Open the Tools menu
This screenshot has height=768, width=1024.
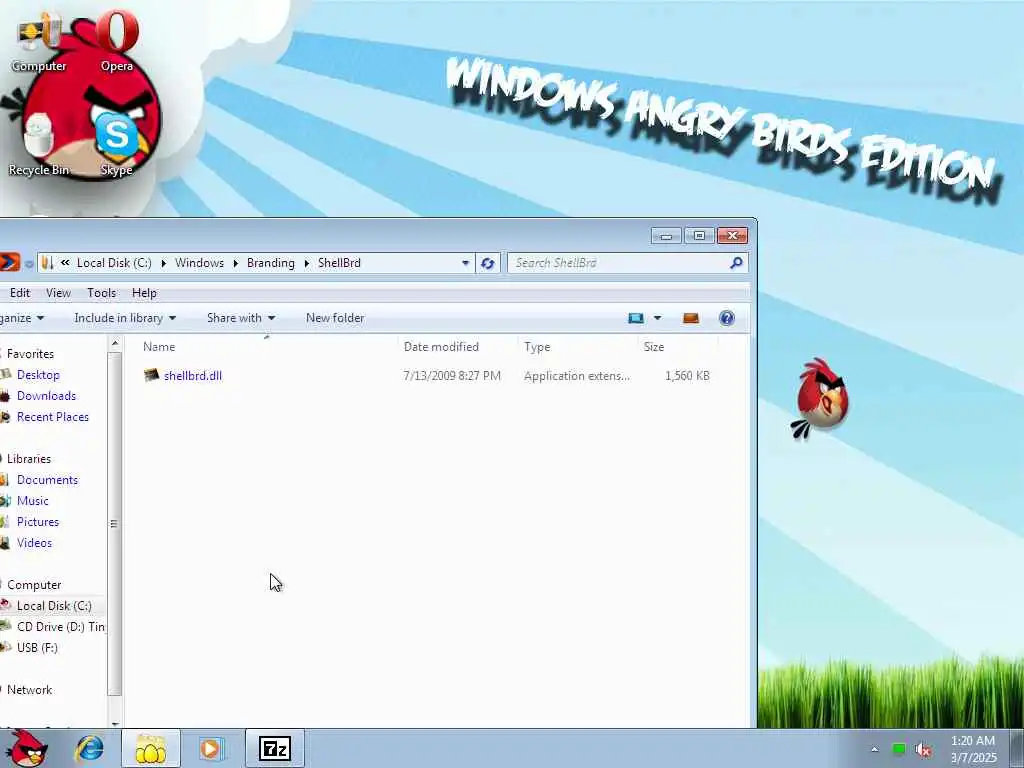[x=101, y=293]
